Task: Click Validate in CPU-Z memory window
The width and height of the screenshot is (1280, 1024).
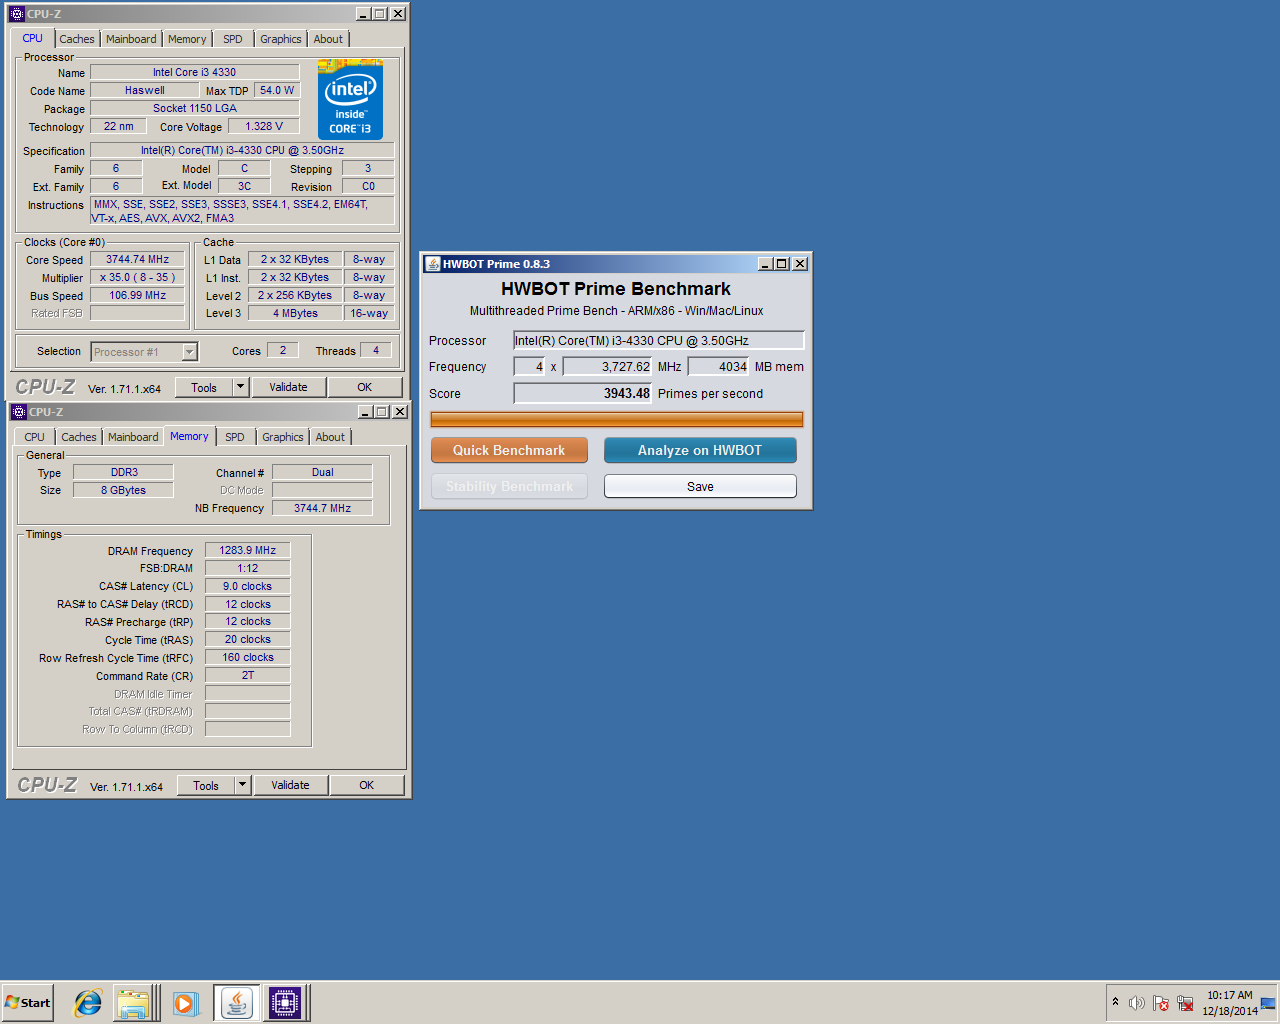Action: coord(290,785)
